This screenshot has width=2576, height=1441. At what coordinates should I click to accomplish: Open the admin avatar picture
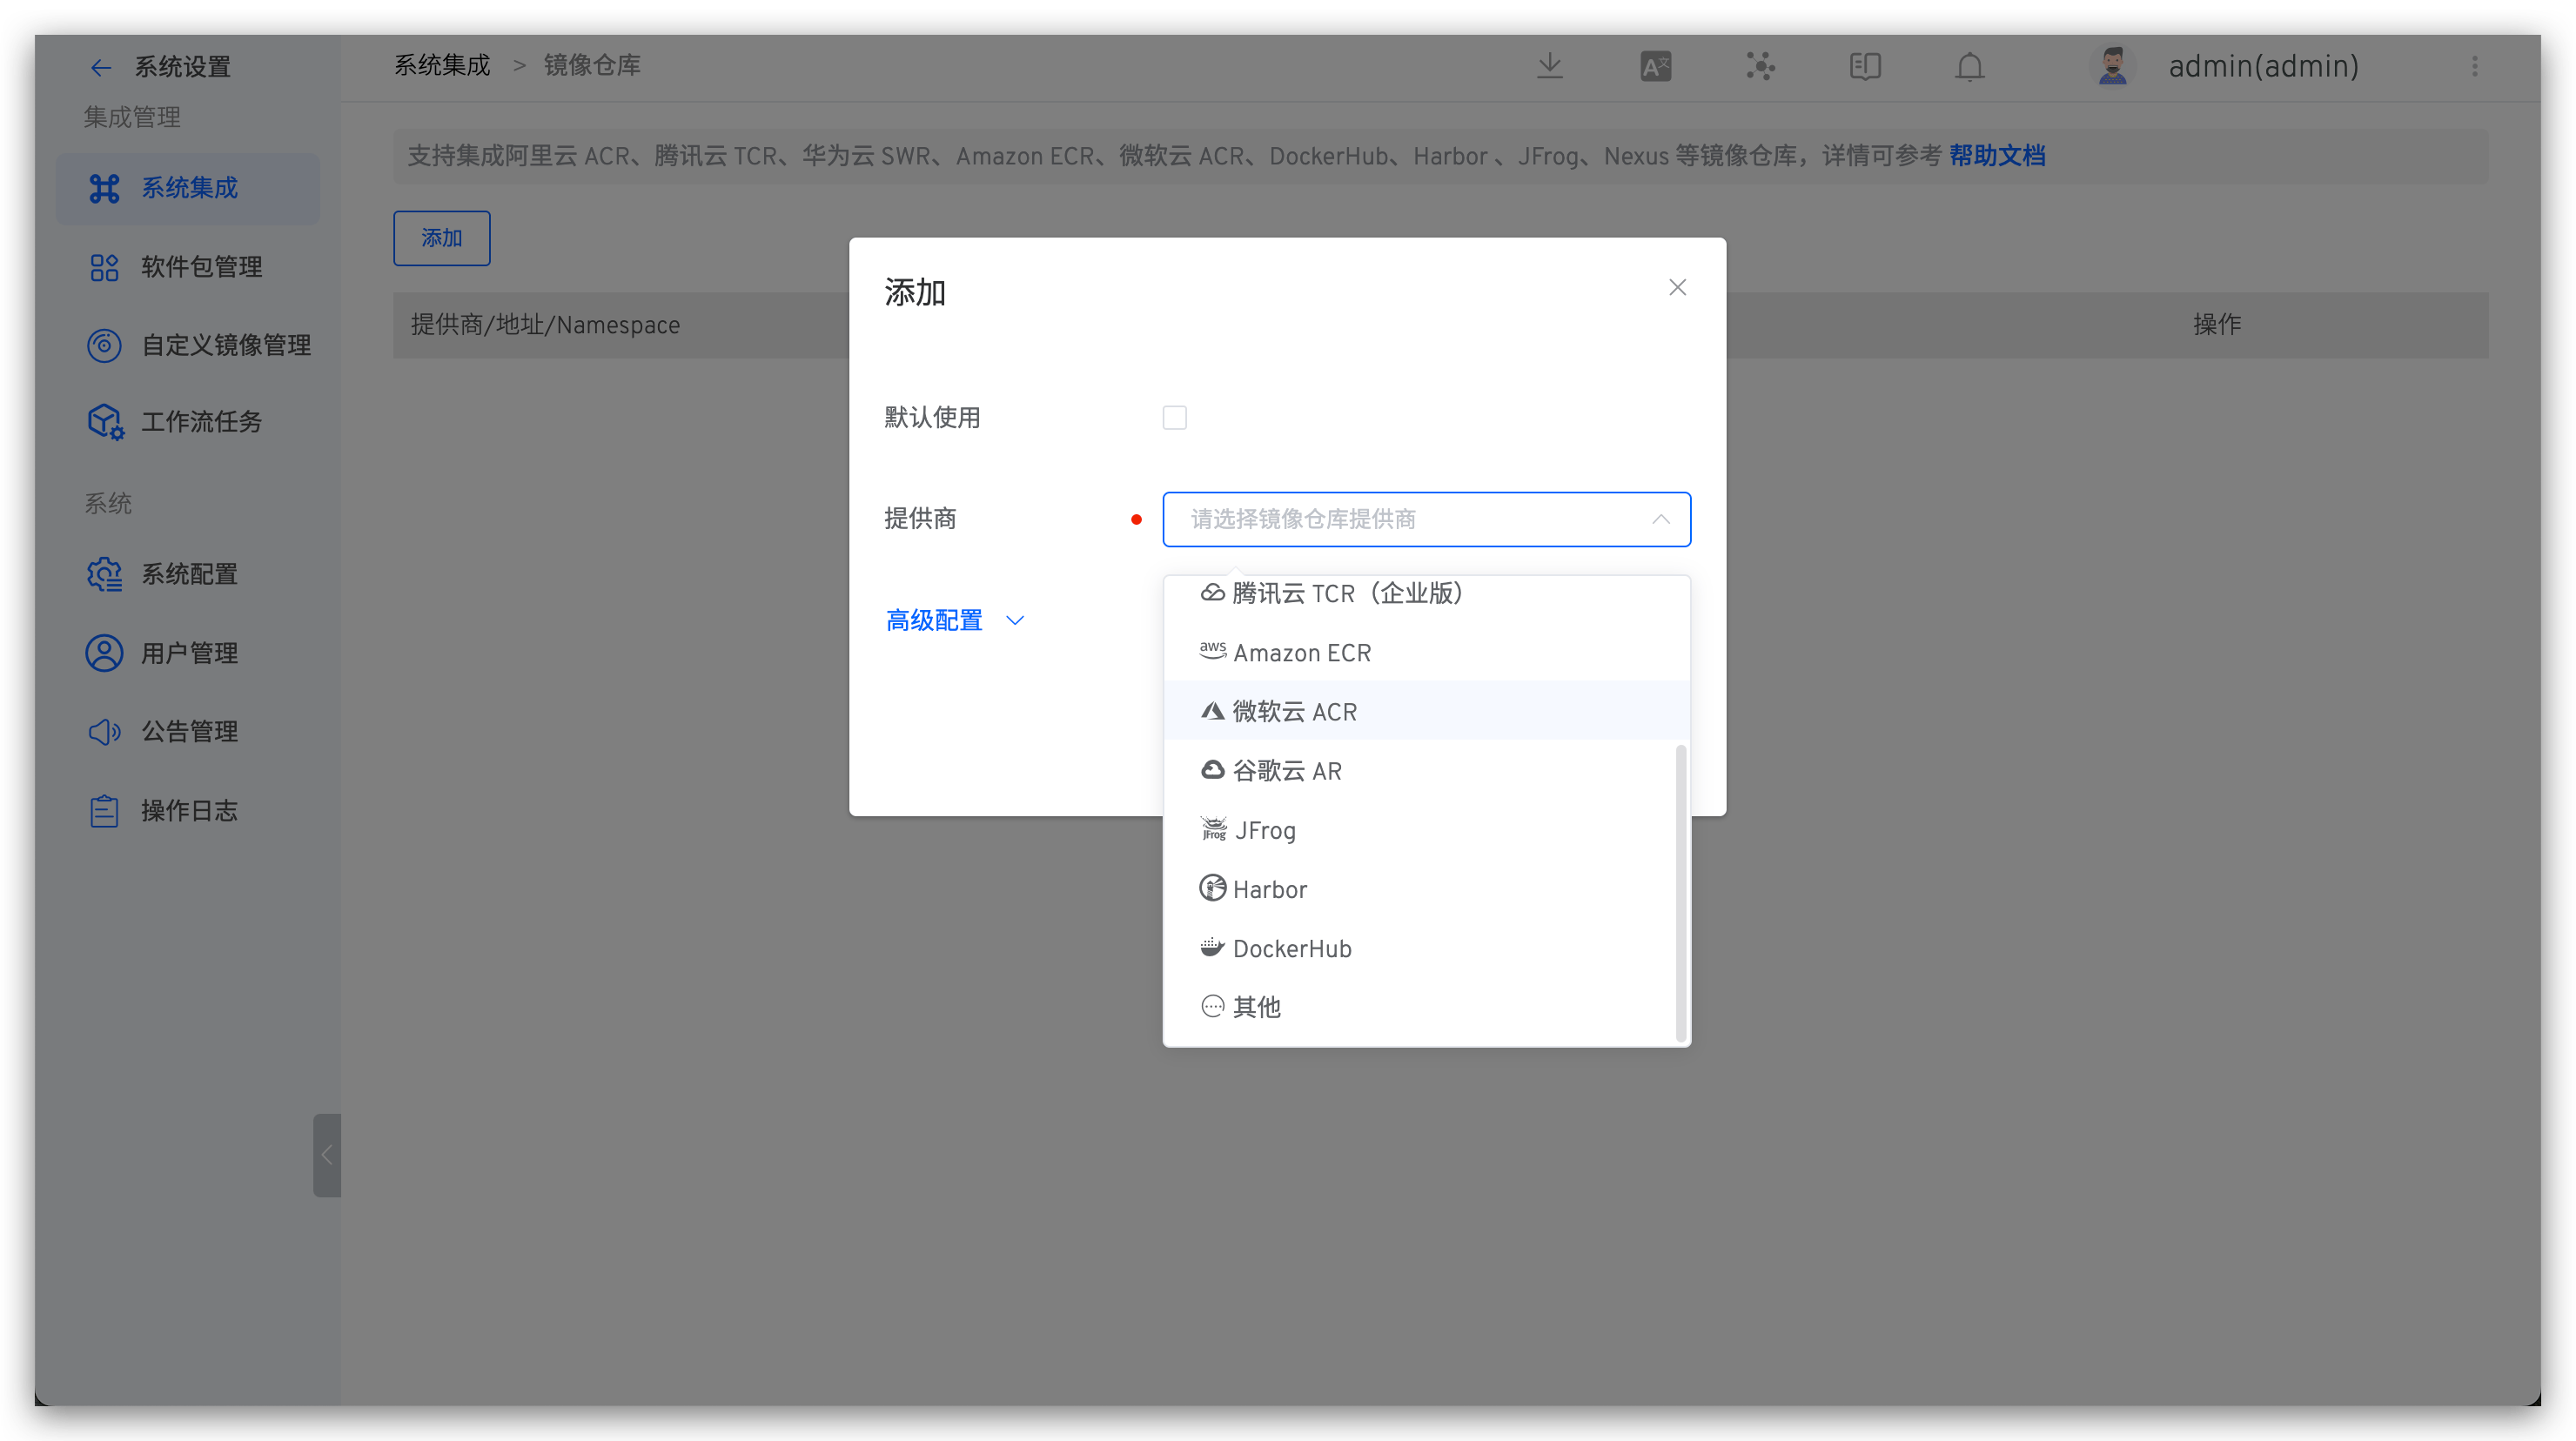(2112, 66)
